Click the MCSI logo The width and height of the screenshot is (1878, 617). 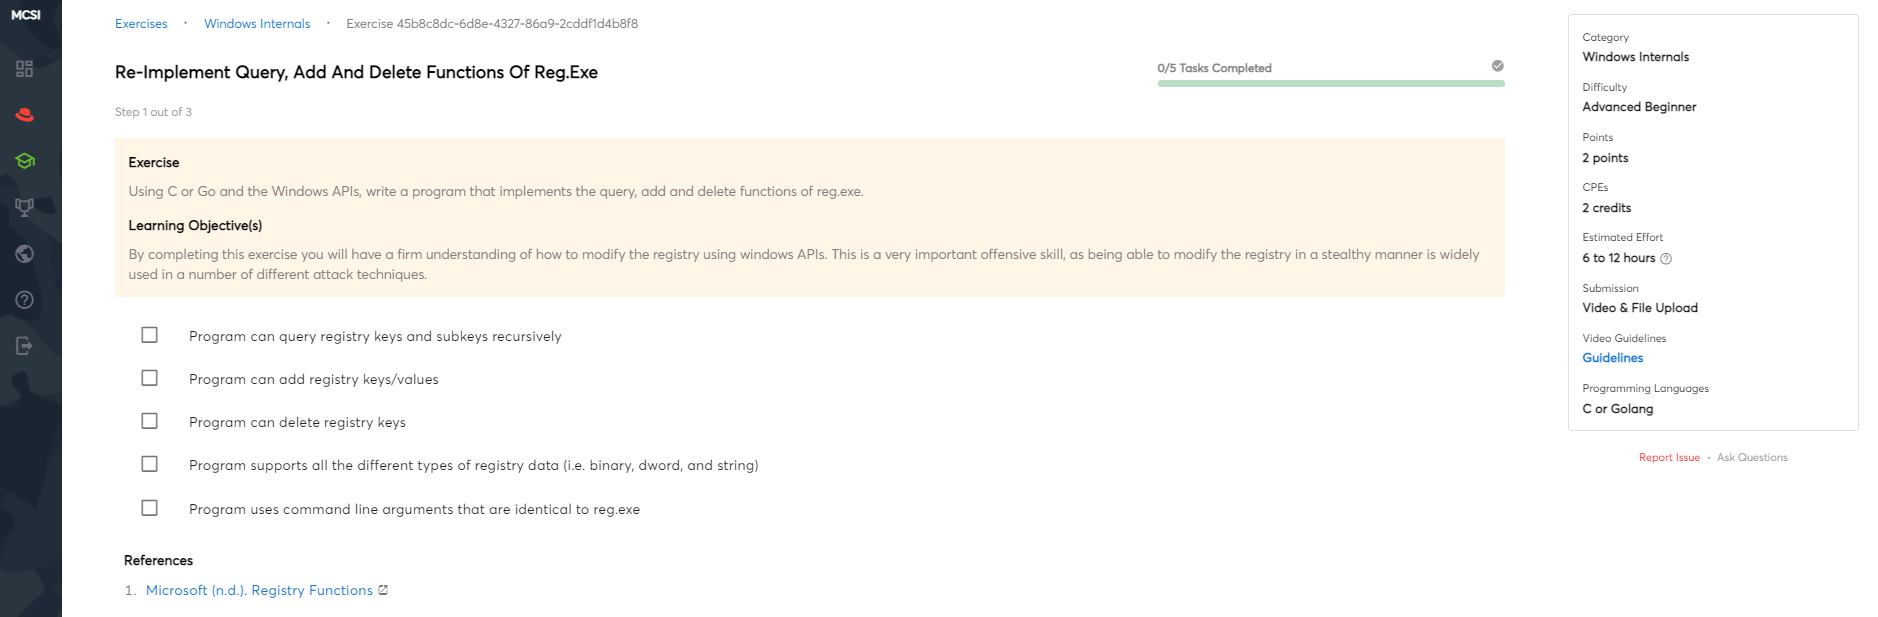click(x=26, y=15)
